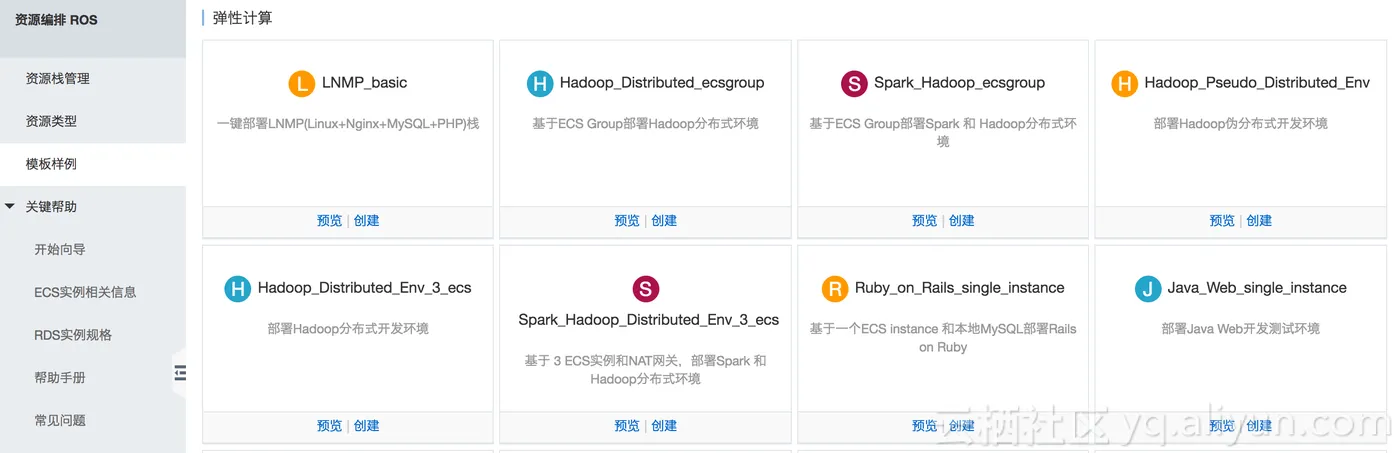Preview the LNMP_basic template
Viewport: 1400px width, 453px height.
click(x=329, y=221)
